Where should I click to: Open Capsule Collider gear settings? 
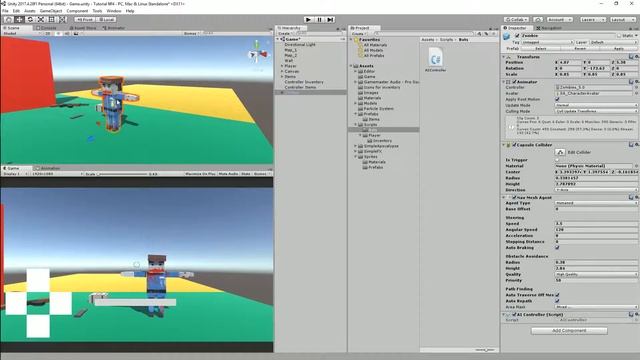point(637,144)
